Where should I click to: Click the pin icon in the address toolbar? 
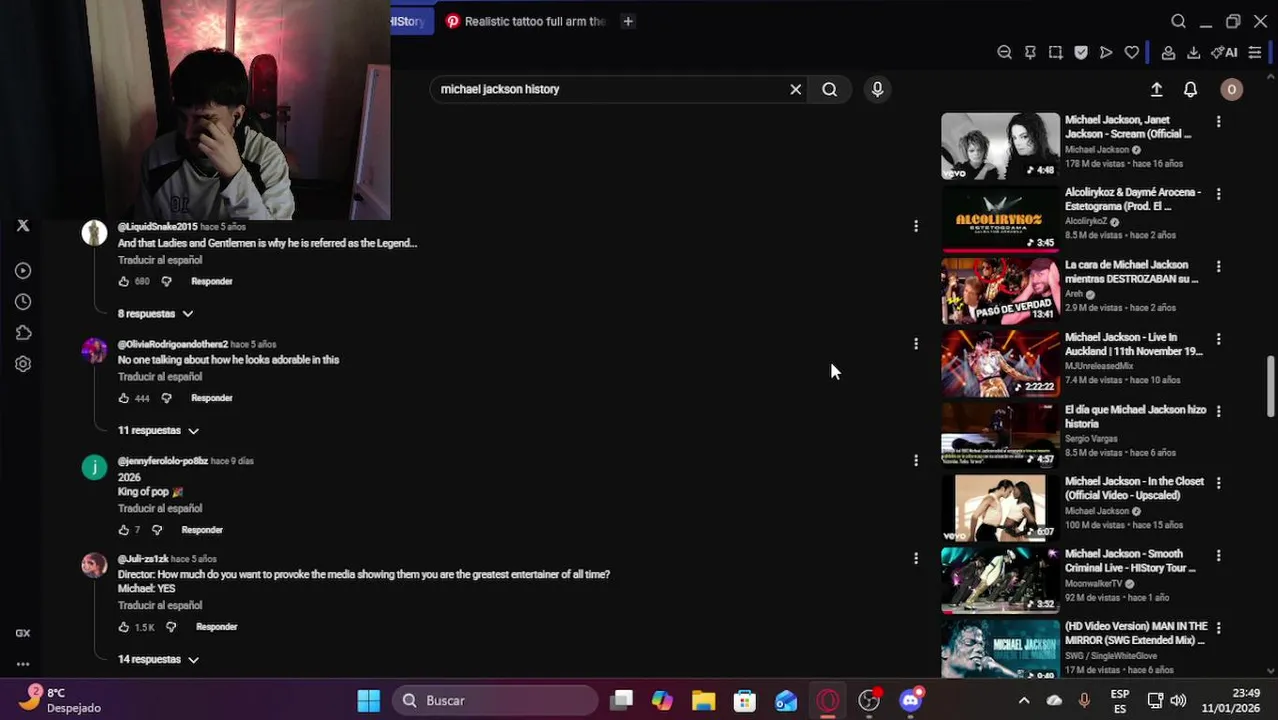tap(1030, 52)
